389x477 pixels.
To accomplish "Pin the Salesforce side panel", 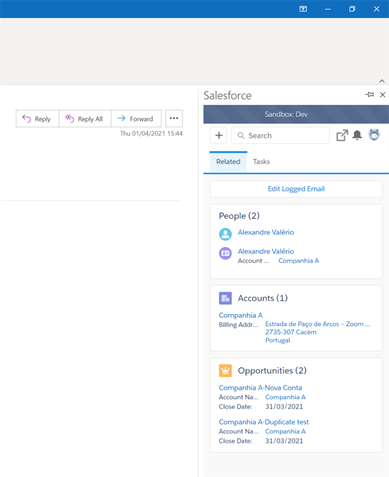I will pyautogui.click(x=369, y=95).
